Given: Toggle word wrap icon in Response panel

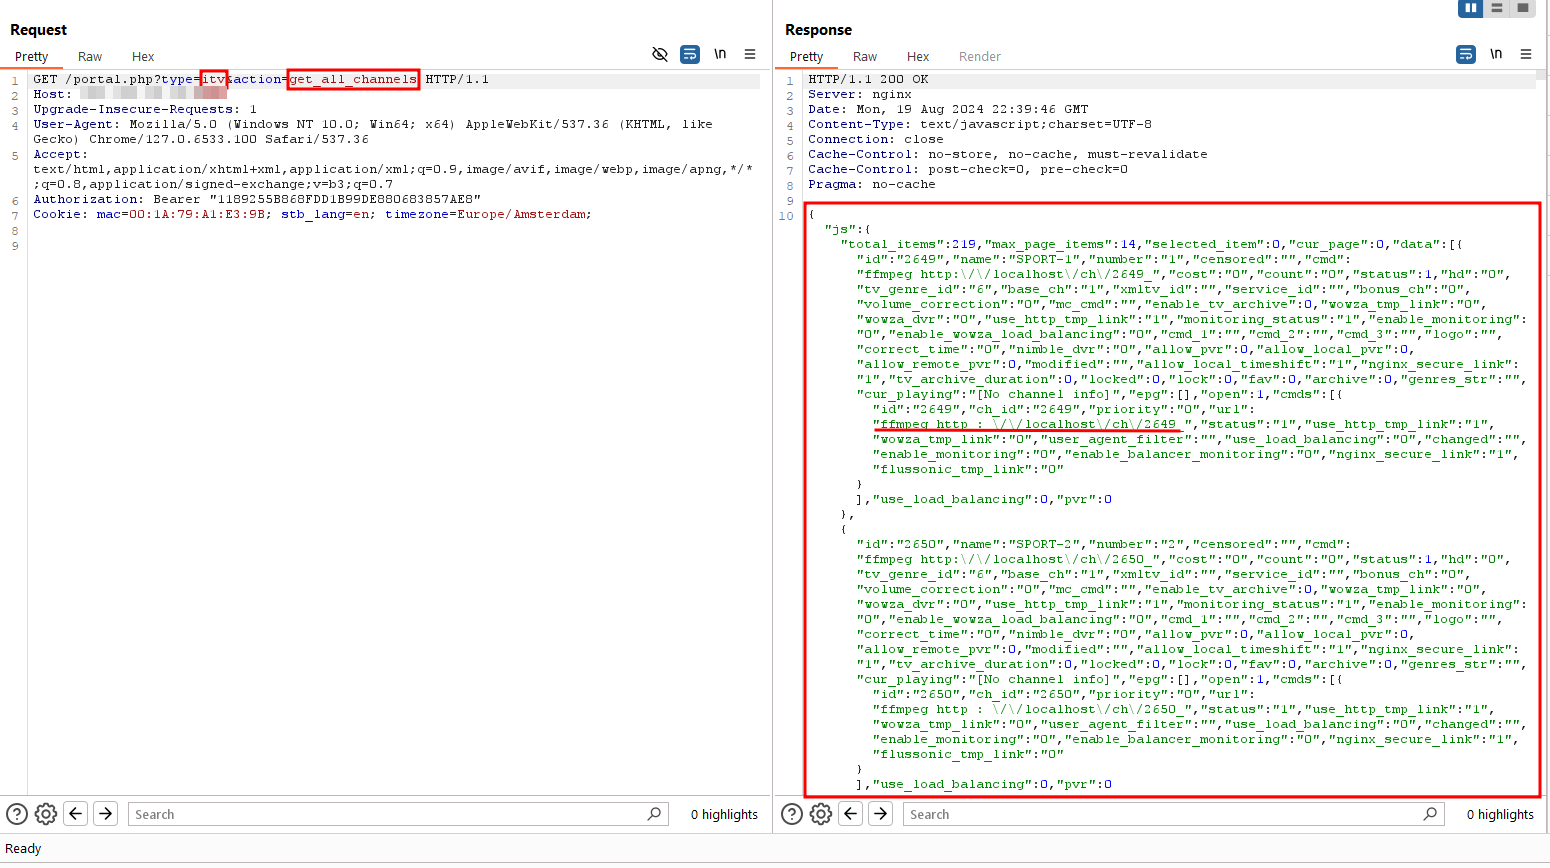Looking at the screenshot, I should 1466,54.
